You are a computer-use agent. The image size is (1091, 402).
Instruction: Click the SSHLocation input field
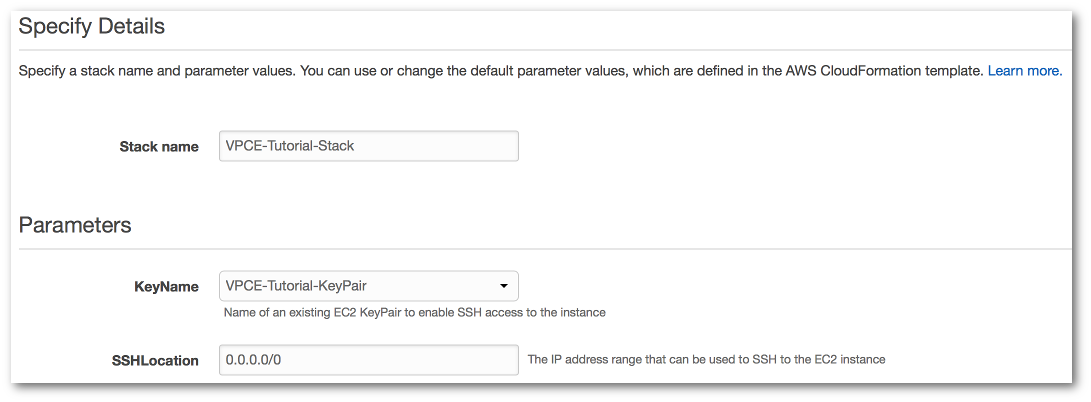pos(368,360)
